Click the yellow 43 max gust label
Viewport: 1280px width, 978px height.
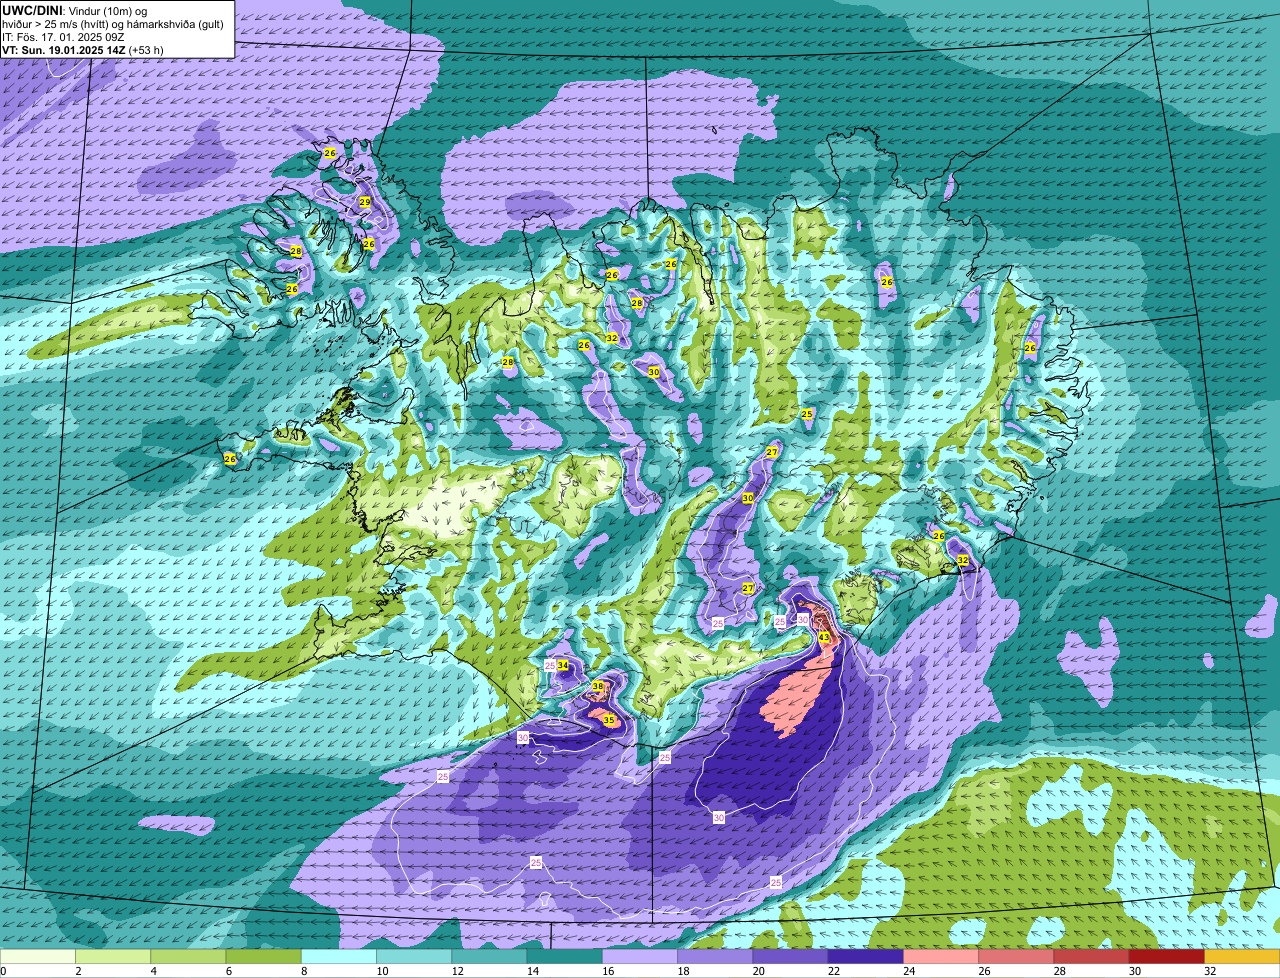[x=824, y=637]
